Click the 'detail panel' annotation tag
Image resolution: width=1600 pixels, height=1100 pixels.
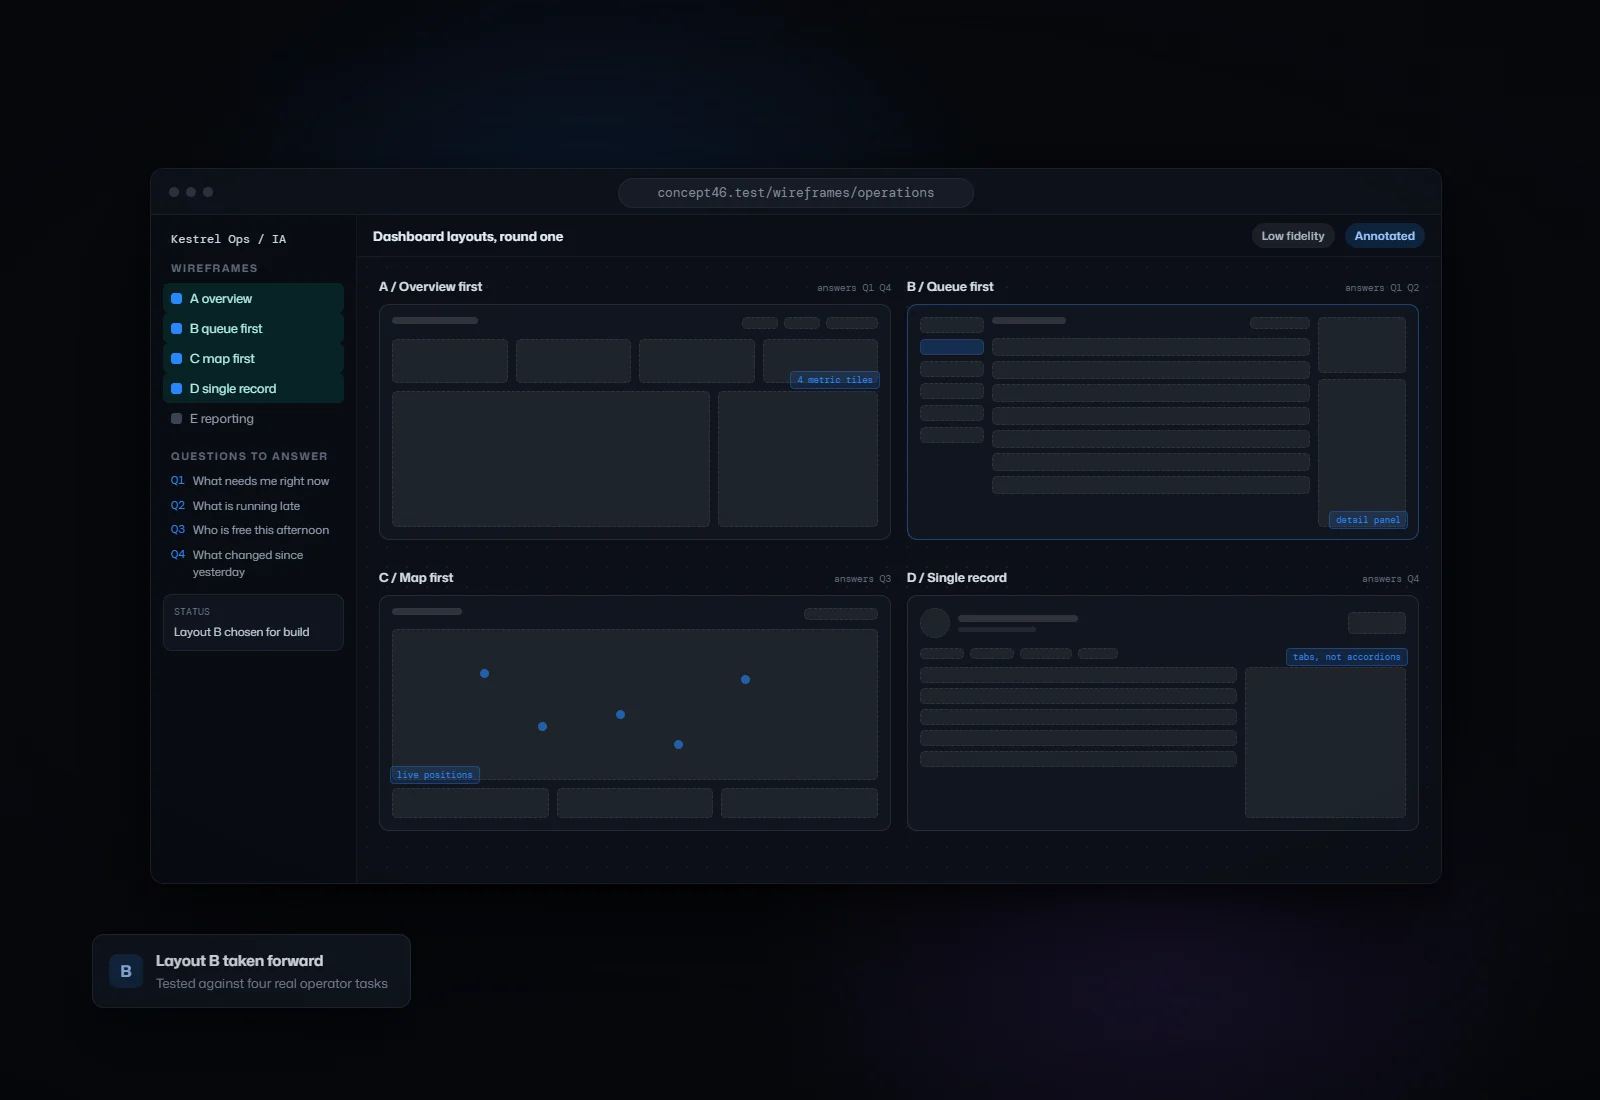coord(1368,520)
